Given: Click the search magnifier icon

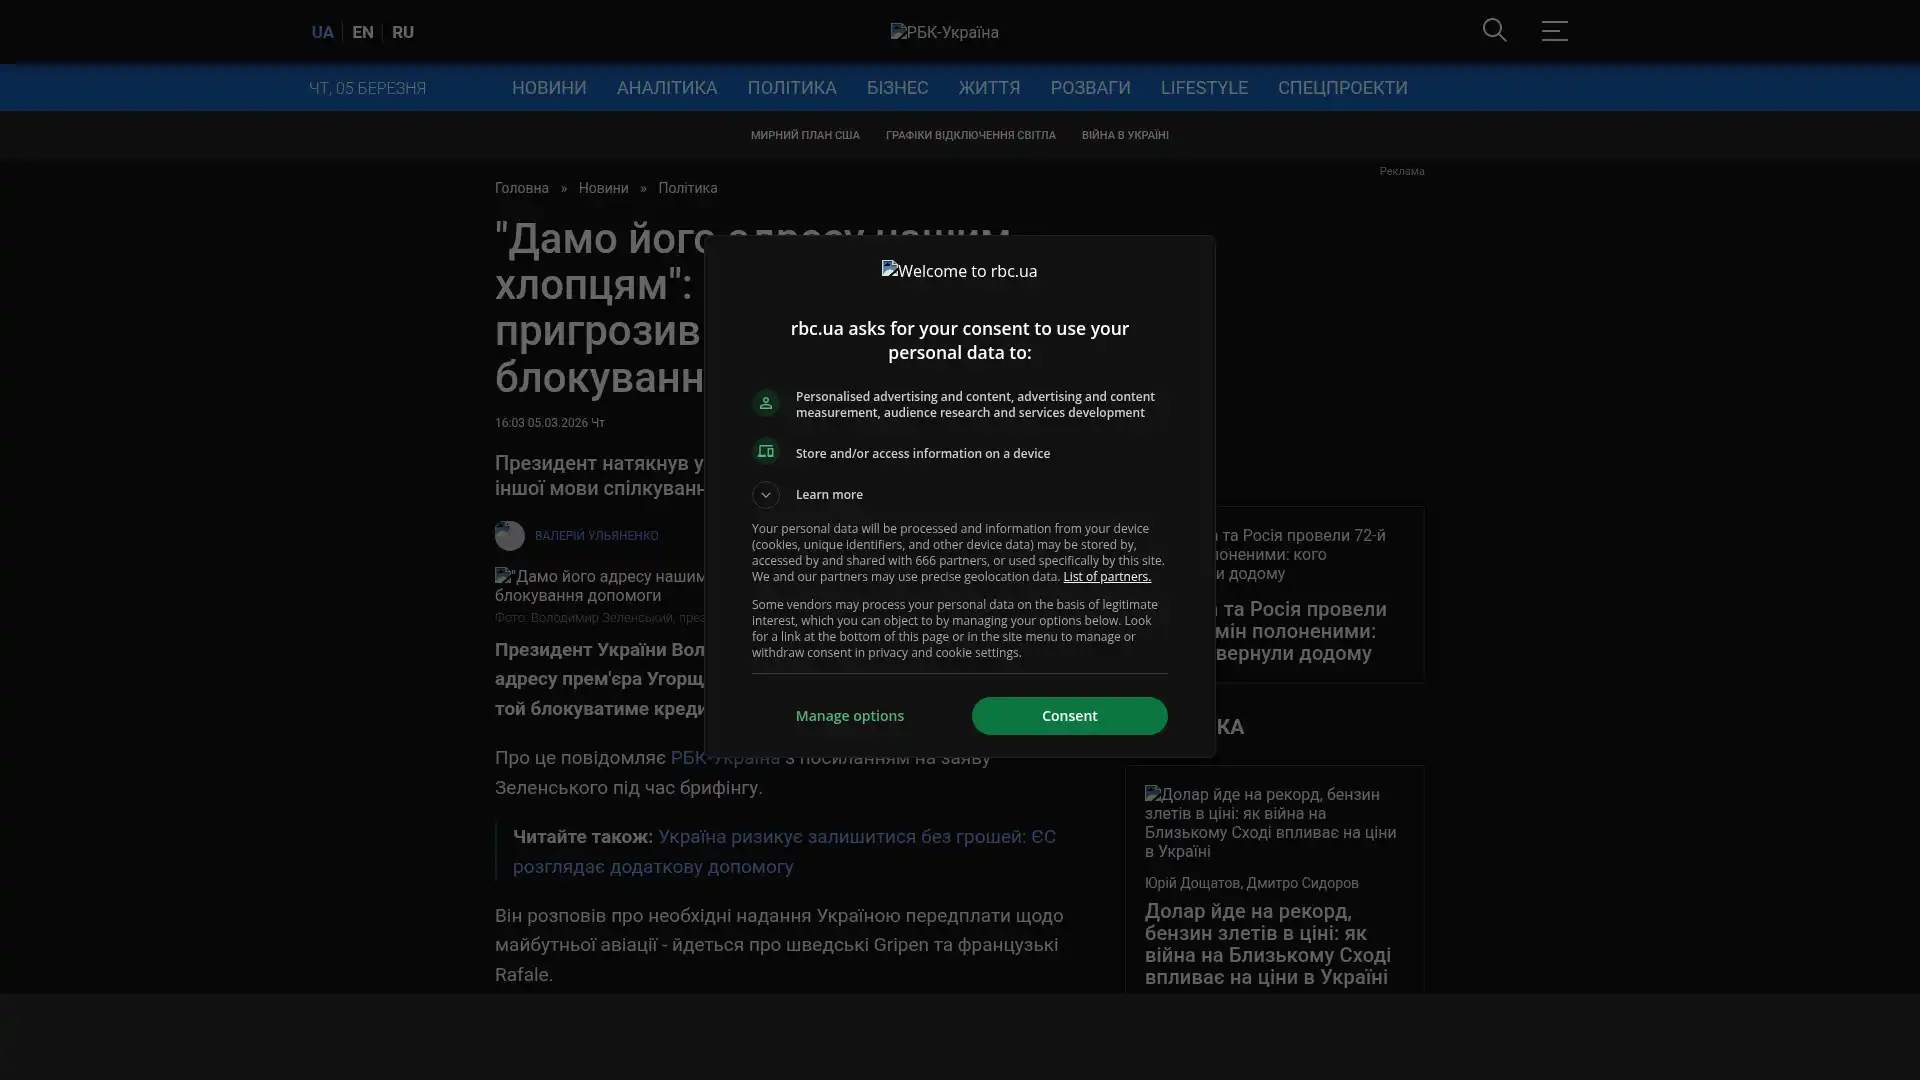Looking at the screenshot, I should [1494, 30].
